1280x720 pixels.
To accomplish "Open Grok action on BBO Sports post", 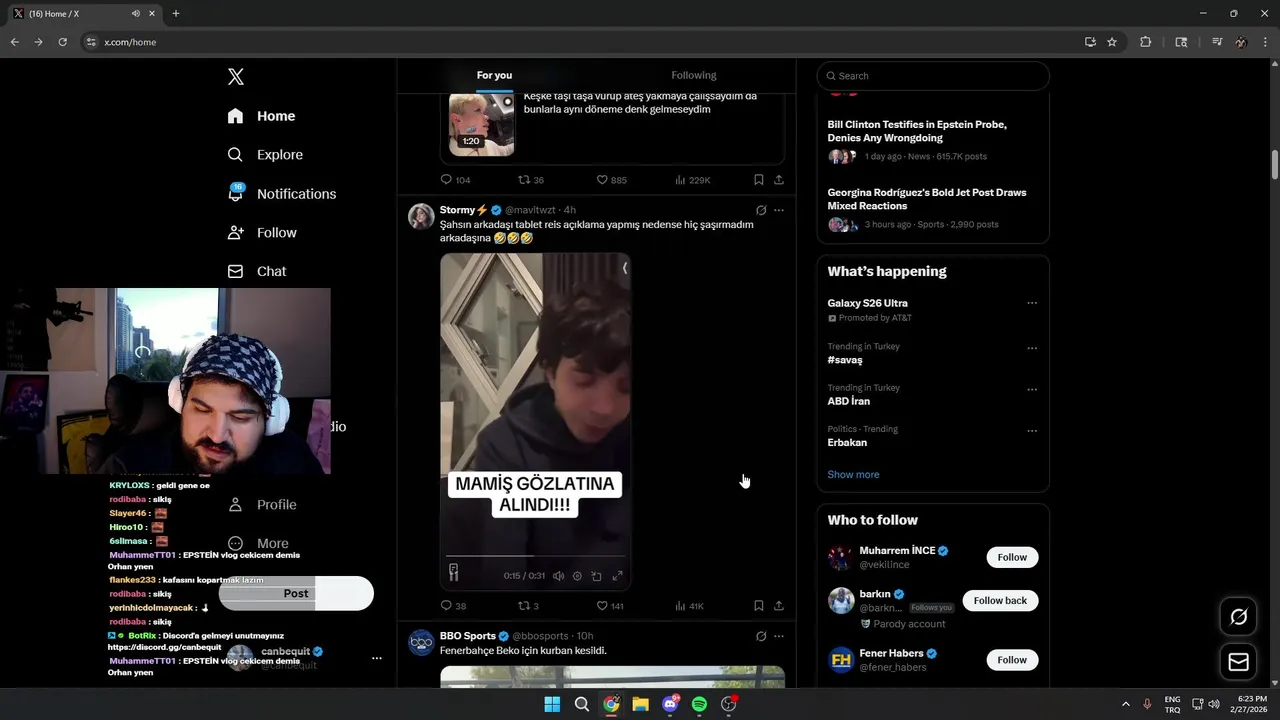I will pyautogui.click(x=761, y=636).
